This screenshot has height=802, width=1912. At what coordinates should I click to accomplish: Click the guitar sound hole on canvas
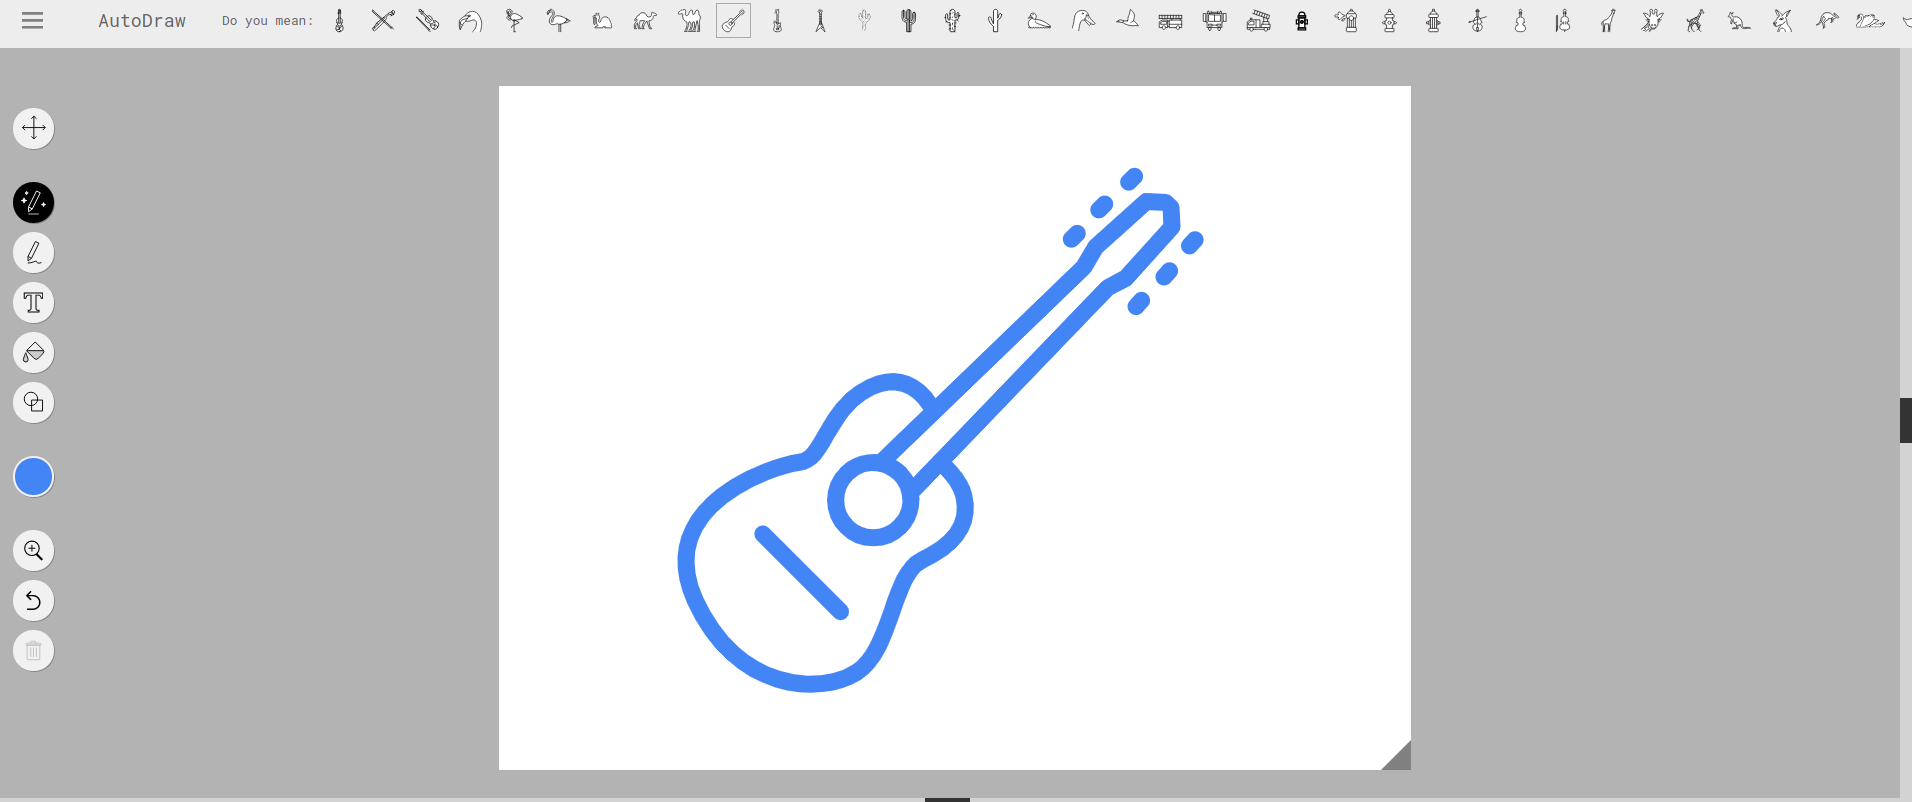point(873,500)
